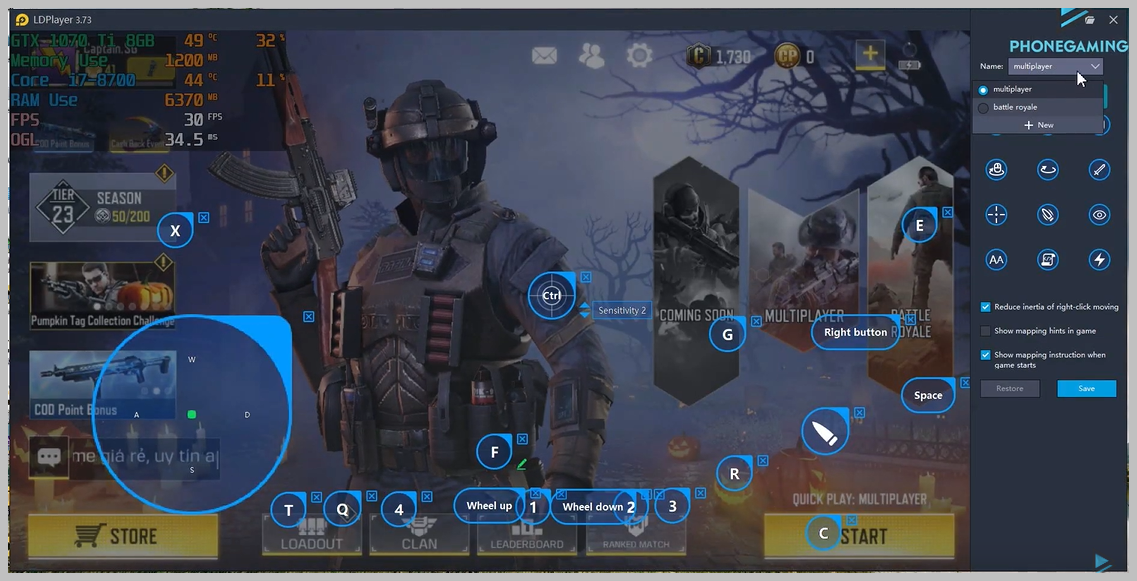The height and width of the screenshot is (581, 1137).
Task: Select the Wheel down key mapping
Action: (593, 506)
